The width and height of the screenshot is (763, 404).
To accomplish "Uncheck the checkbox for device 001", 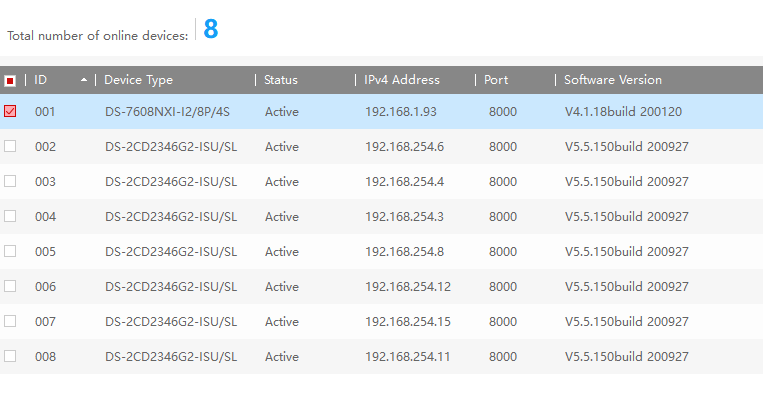I will (10, 112).
